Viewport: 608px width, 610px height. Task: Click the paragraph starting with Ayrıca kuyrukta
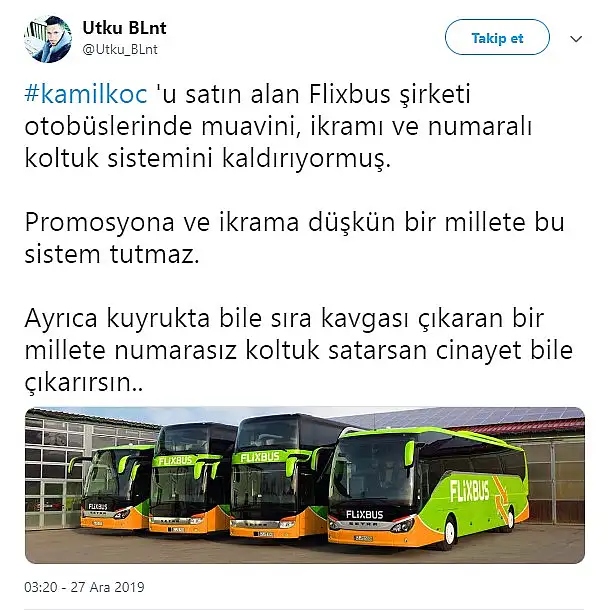298,350
